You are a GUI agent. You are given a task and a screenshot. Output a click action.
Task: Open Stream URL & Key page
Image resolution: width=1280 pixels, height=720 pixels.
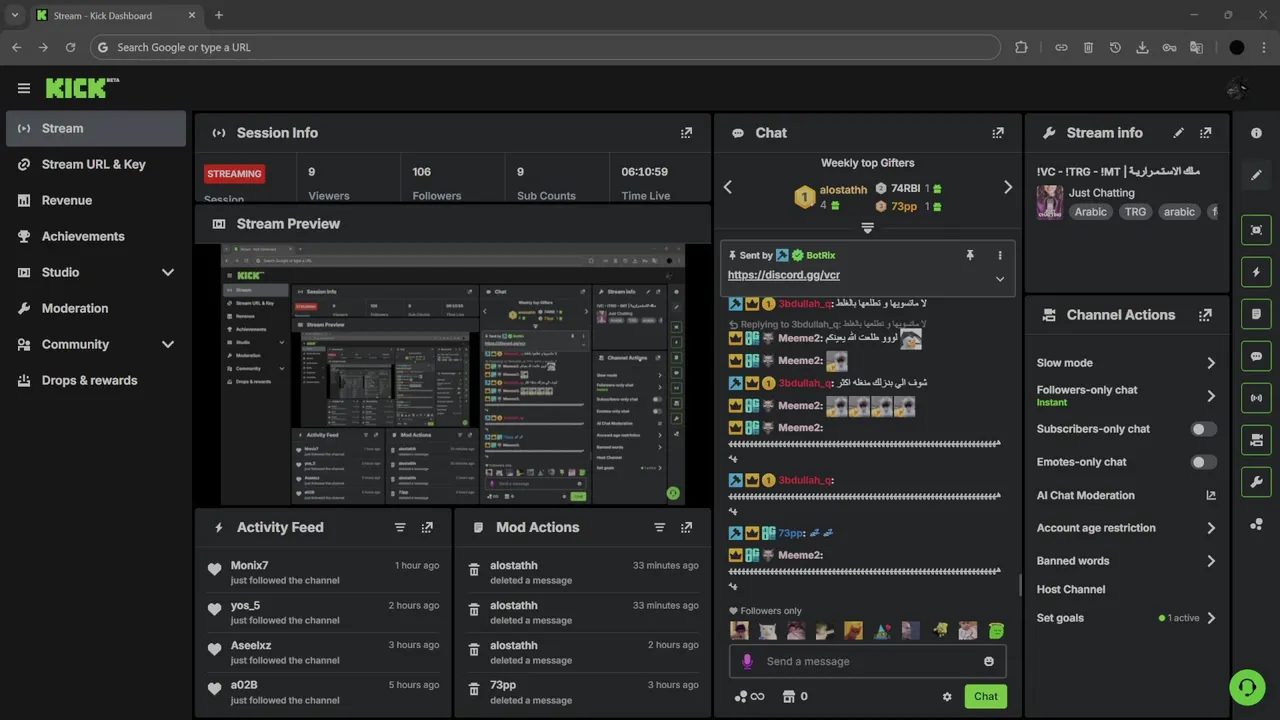point(96,164)
